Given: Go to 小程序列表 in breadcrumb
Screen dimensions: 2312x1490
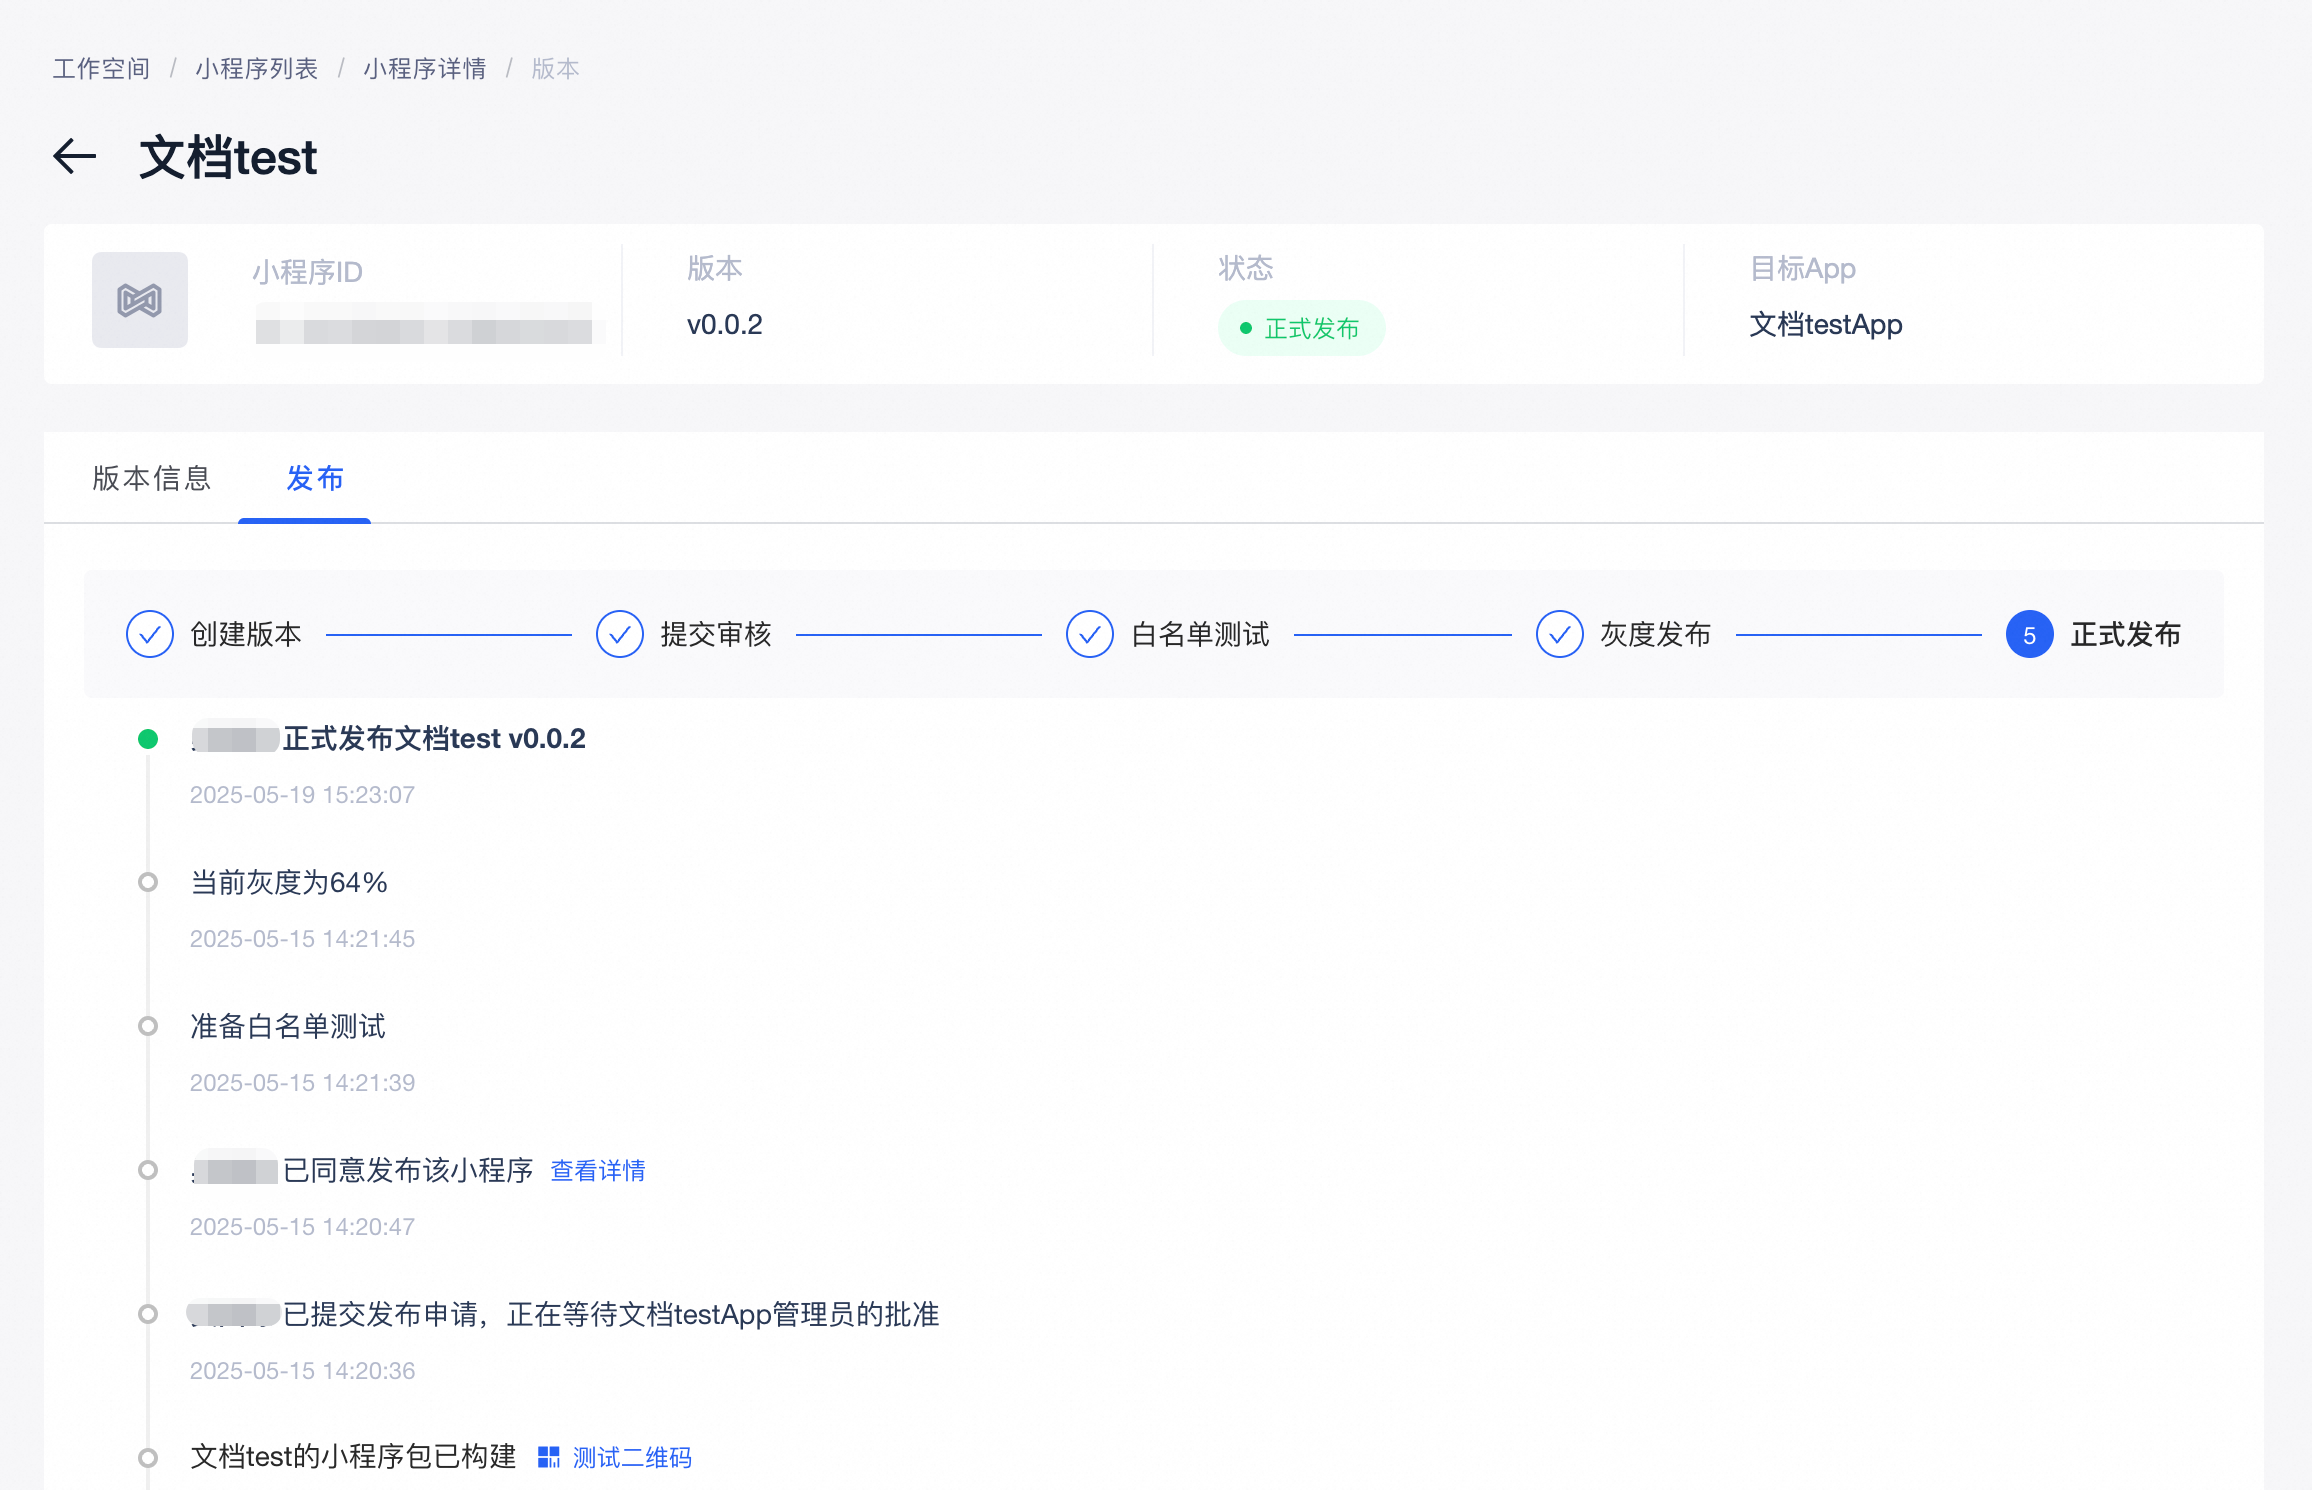Looking at the screenshot, I should coord(257,68).
